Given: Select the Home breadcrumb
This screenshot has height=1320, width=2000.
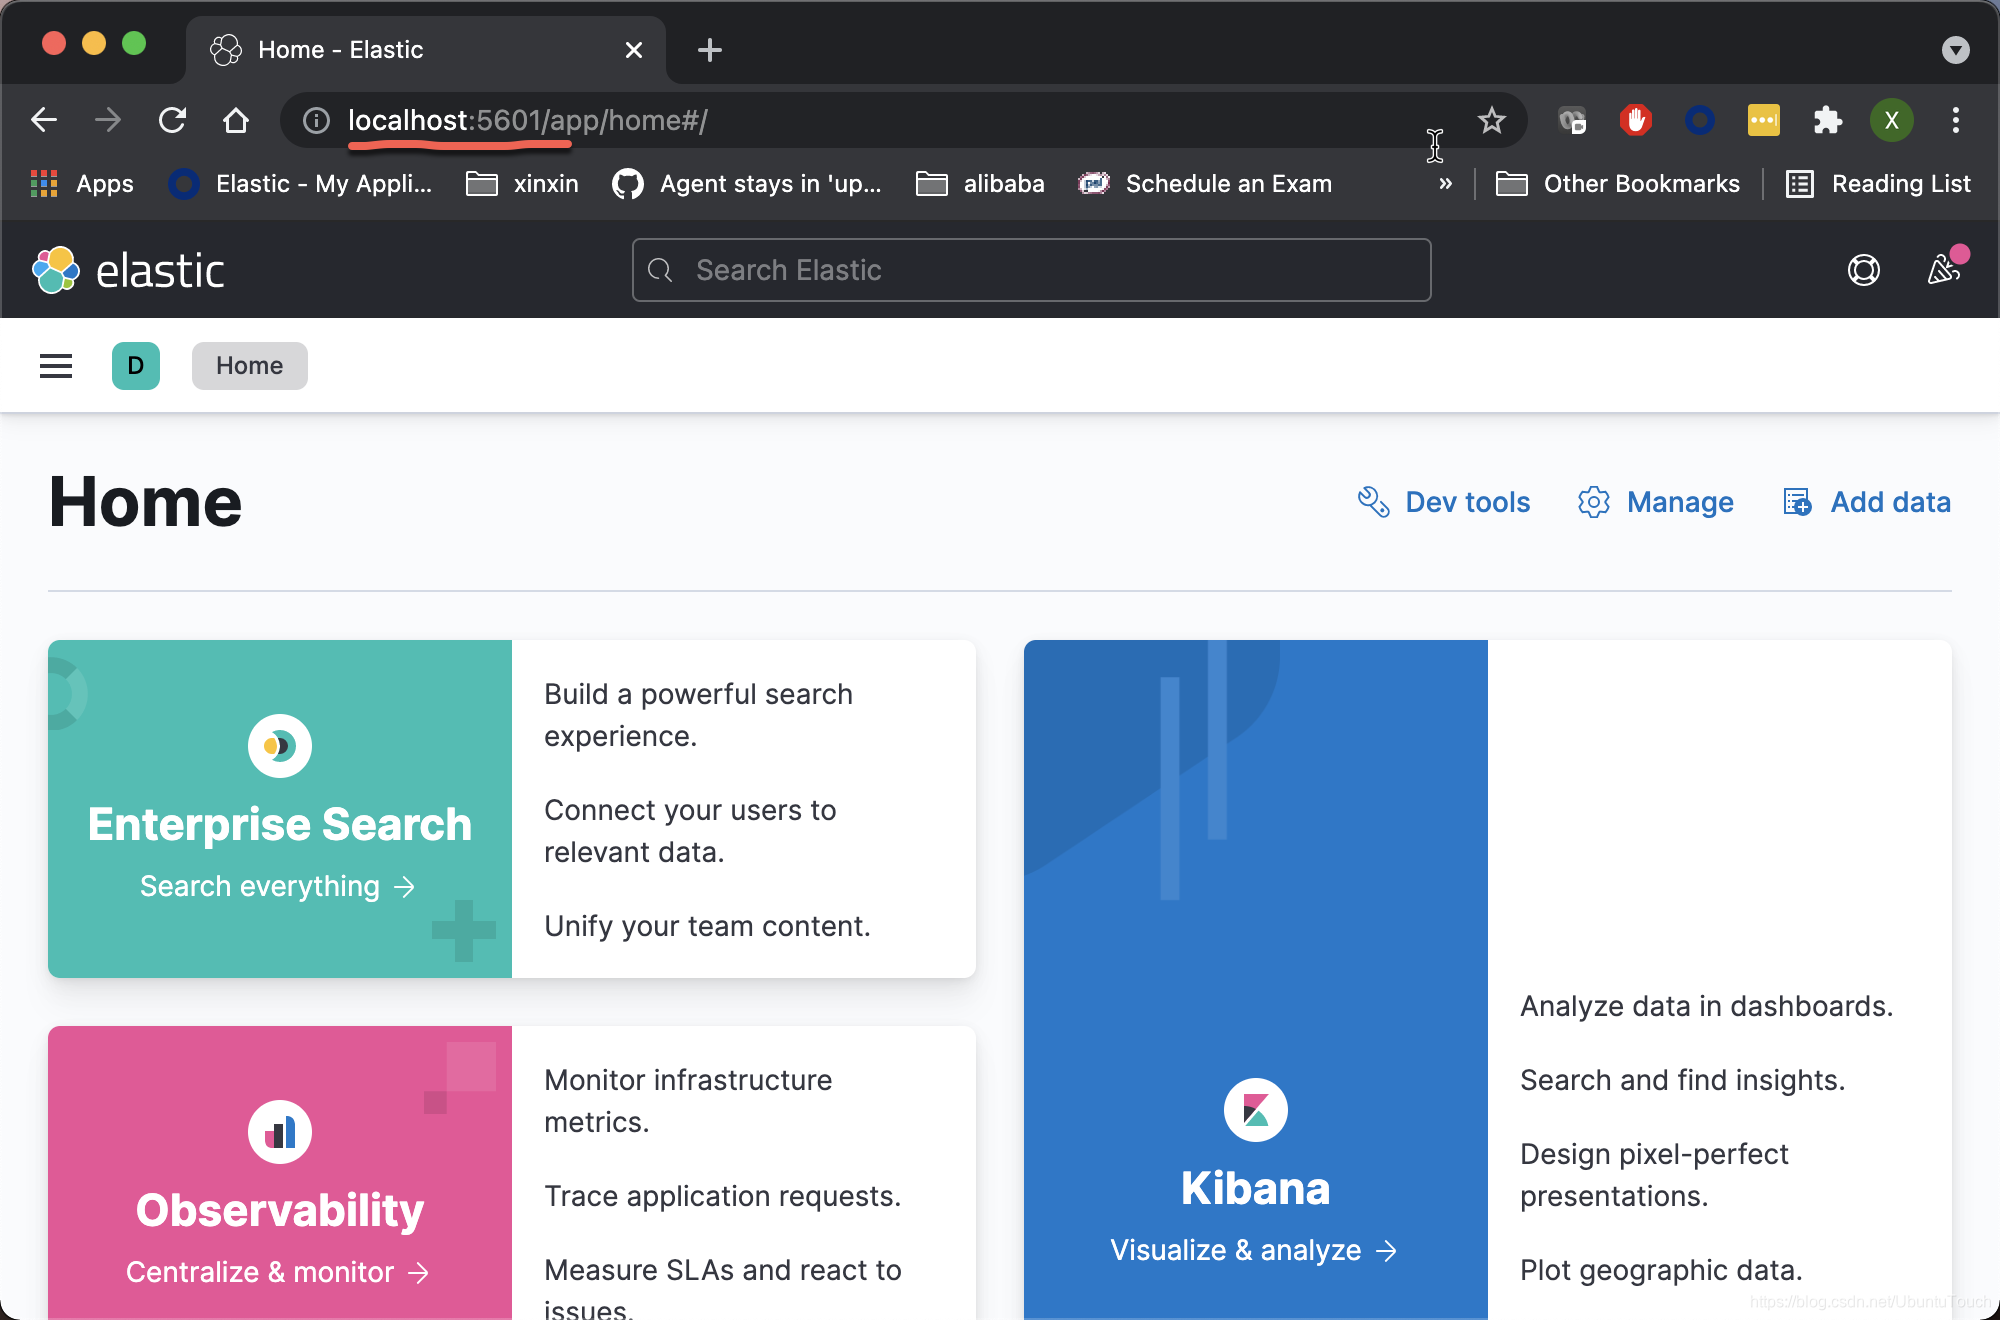Looking at the screenshot, I should click(249, 366).
